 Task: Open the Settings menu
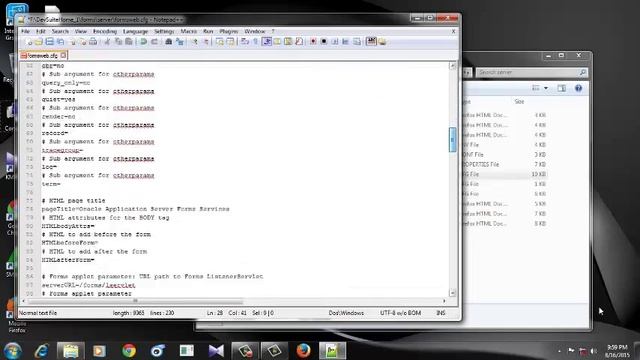pos(164,31)
